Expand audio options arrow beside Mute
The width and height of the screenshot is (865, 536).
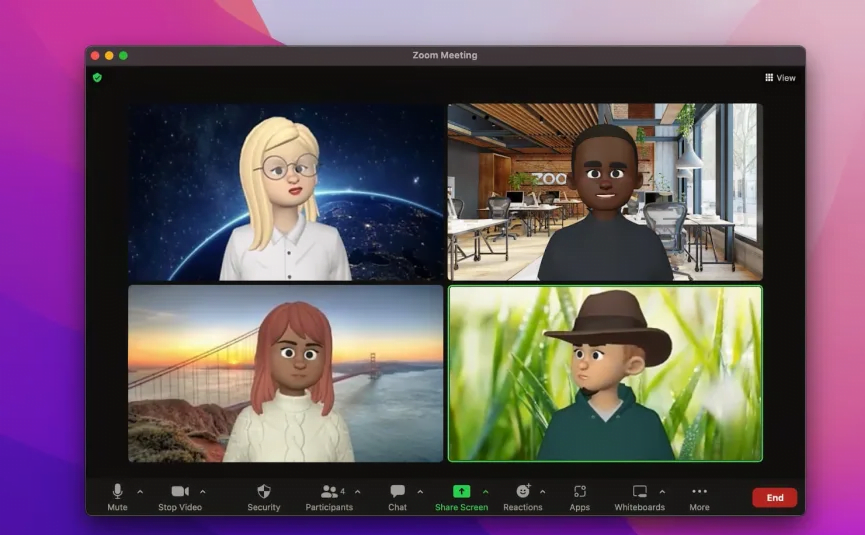[x=140, y=491]
